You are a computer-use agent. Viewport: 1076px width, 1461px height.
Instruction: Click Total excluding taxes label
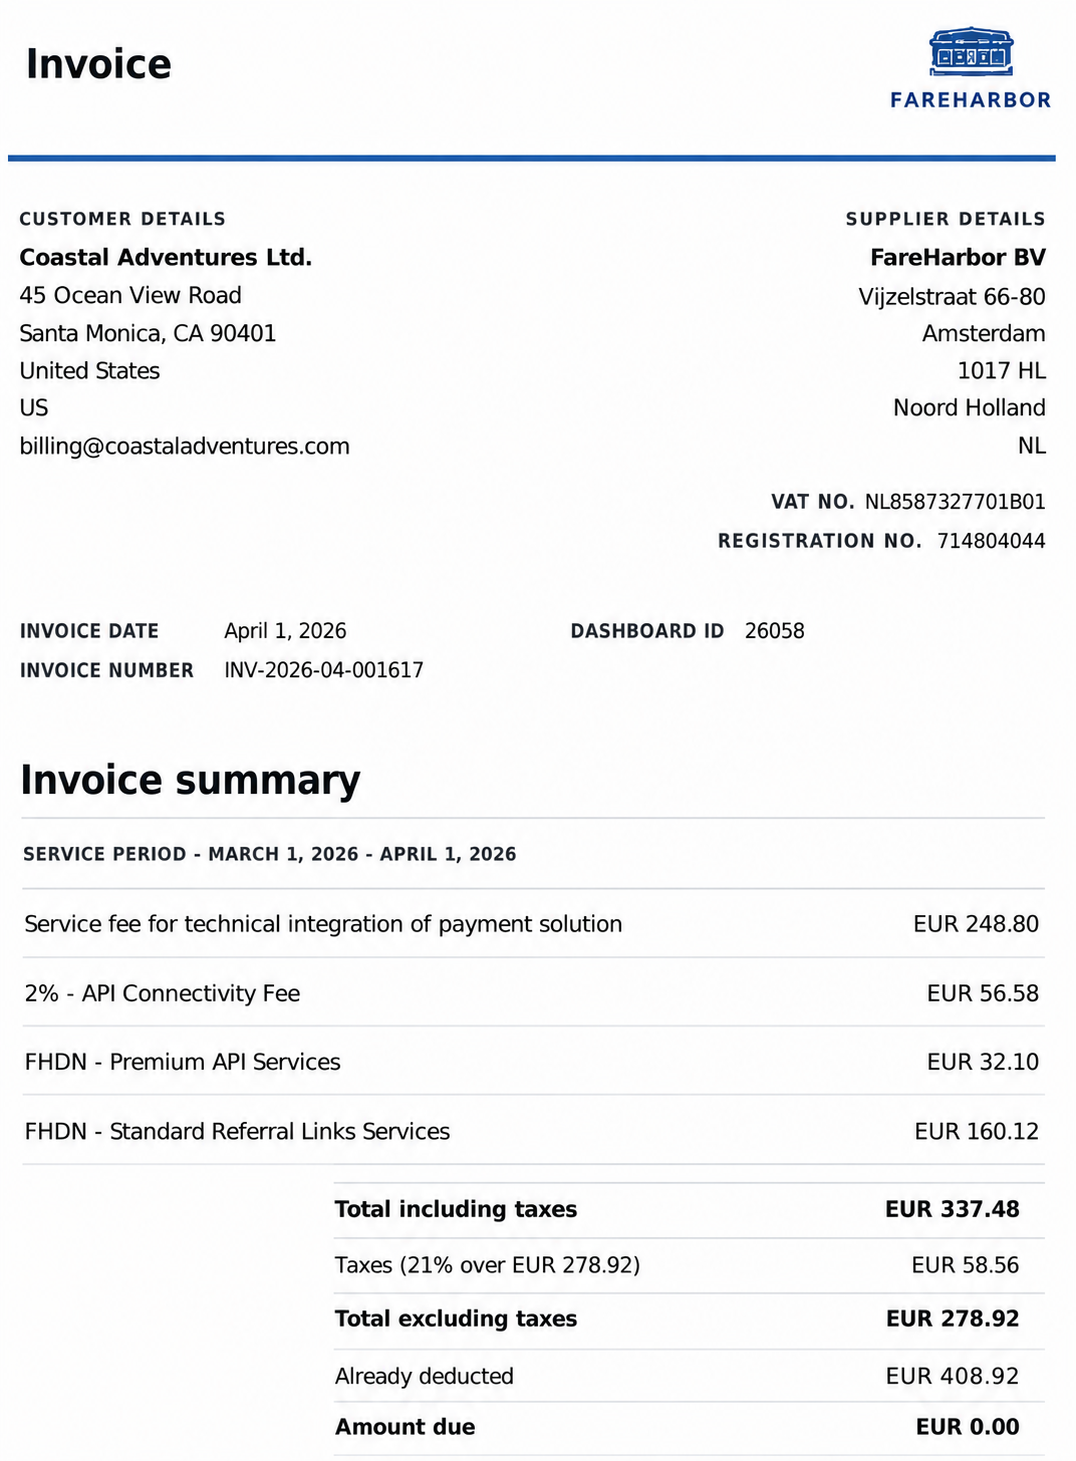pyautogui.click(x=456, y=1319)
